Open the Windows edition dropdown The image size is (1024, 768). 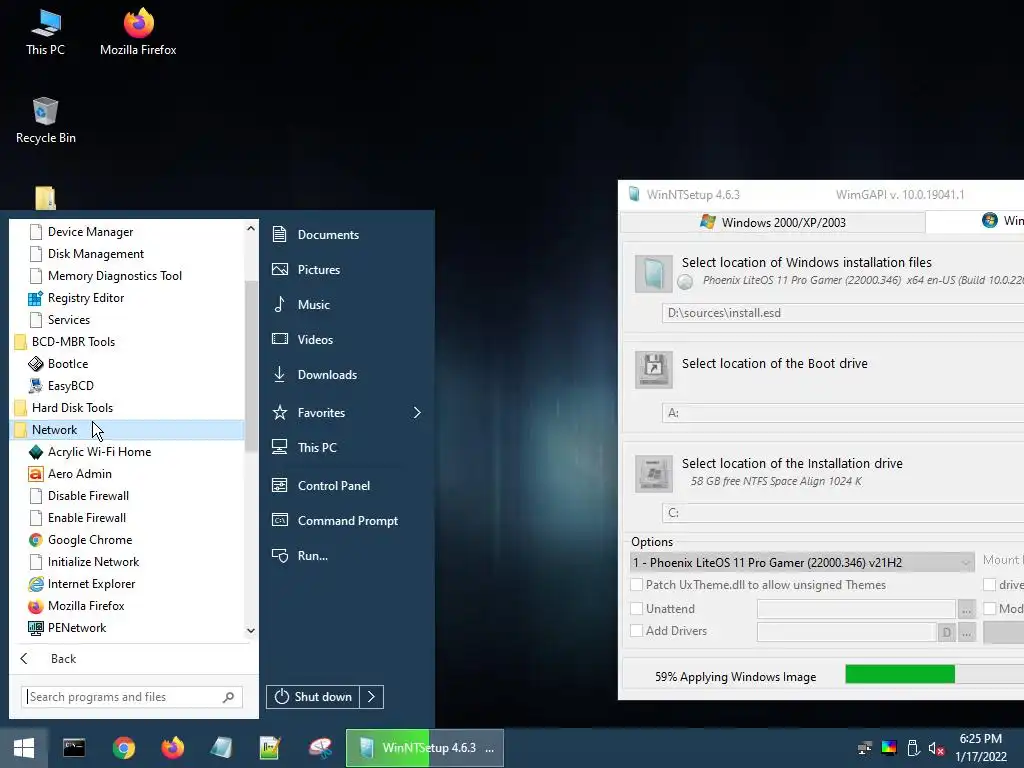802,562
